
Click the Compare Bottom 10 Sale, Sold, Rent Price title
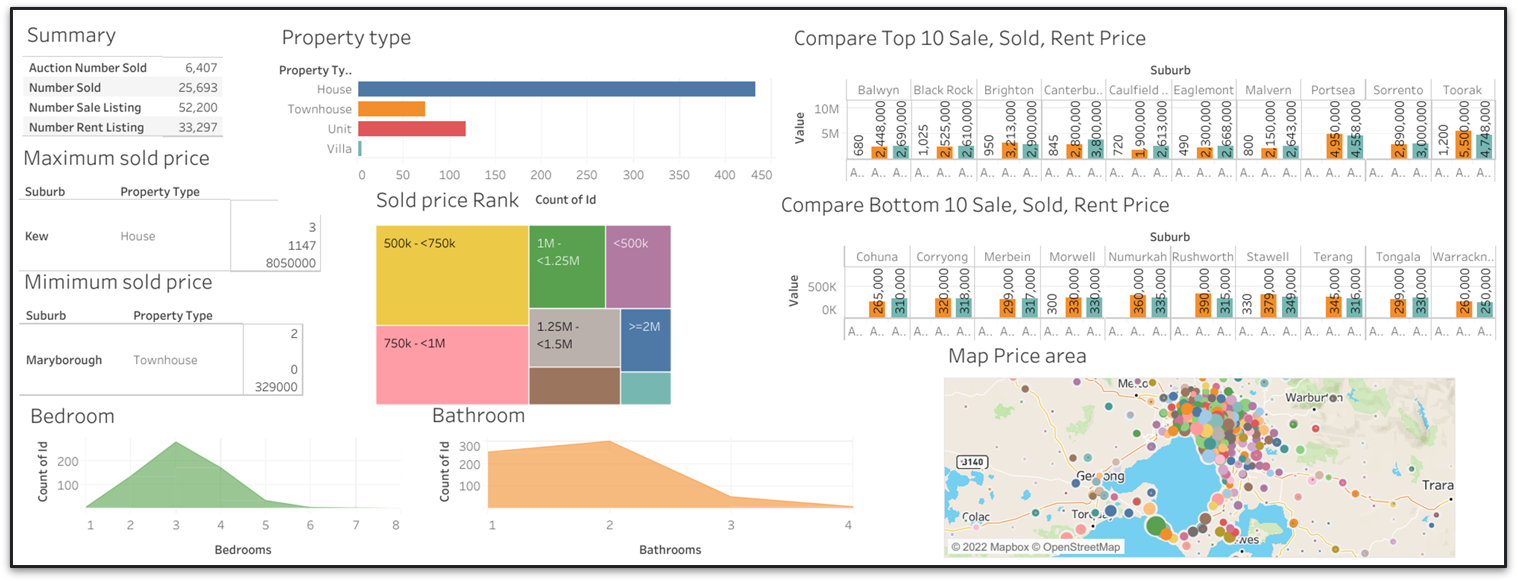tap(974, 205)
